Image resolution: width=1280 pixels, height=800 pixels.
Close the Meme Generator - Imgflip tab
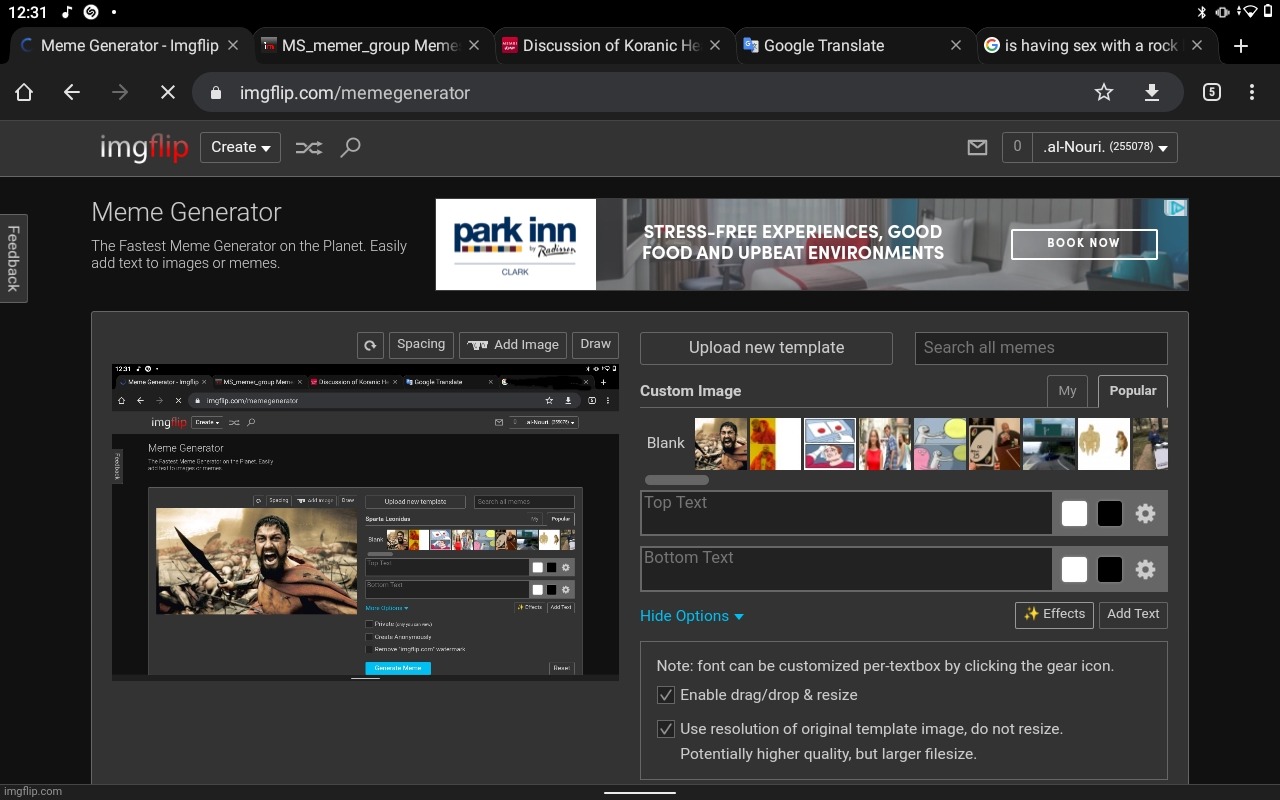pyautogui.click(x=233, y=46)
